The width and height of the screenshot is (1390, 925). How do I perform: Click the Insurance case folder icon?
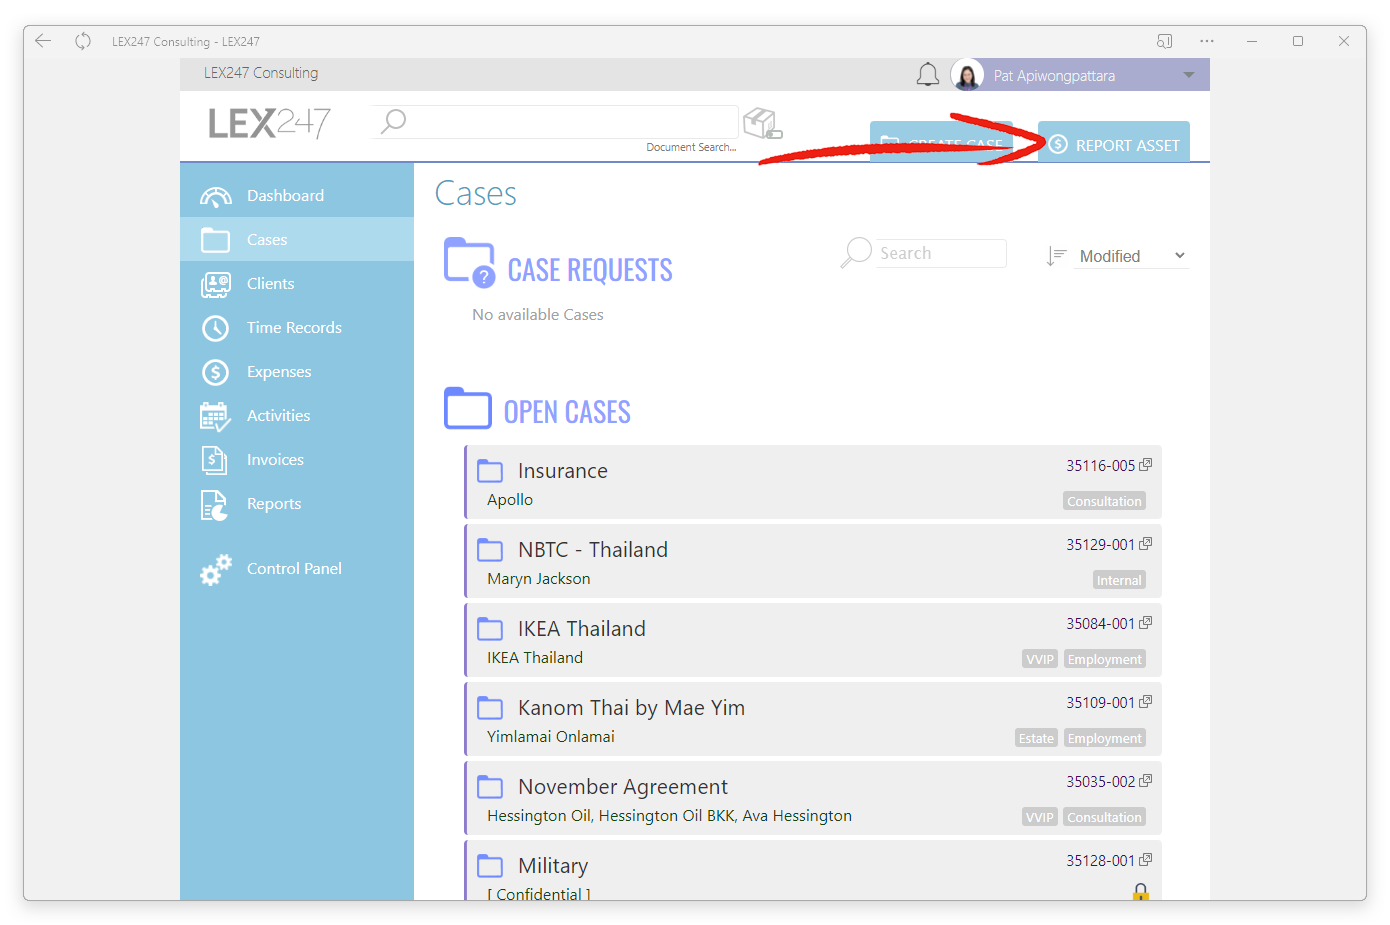click(490, 471)
